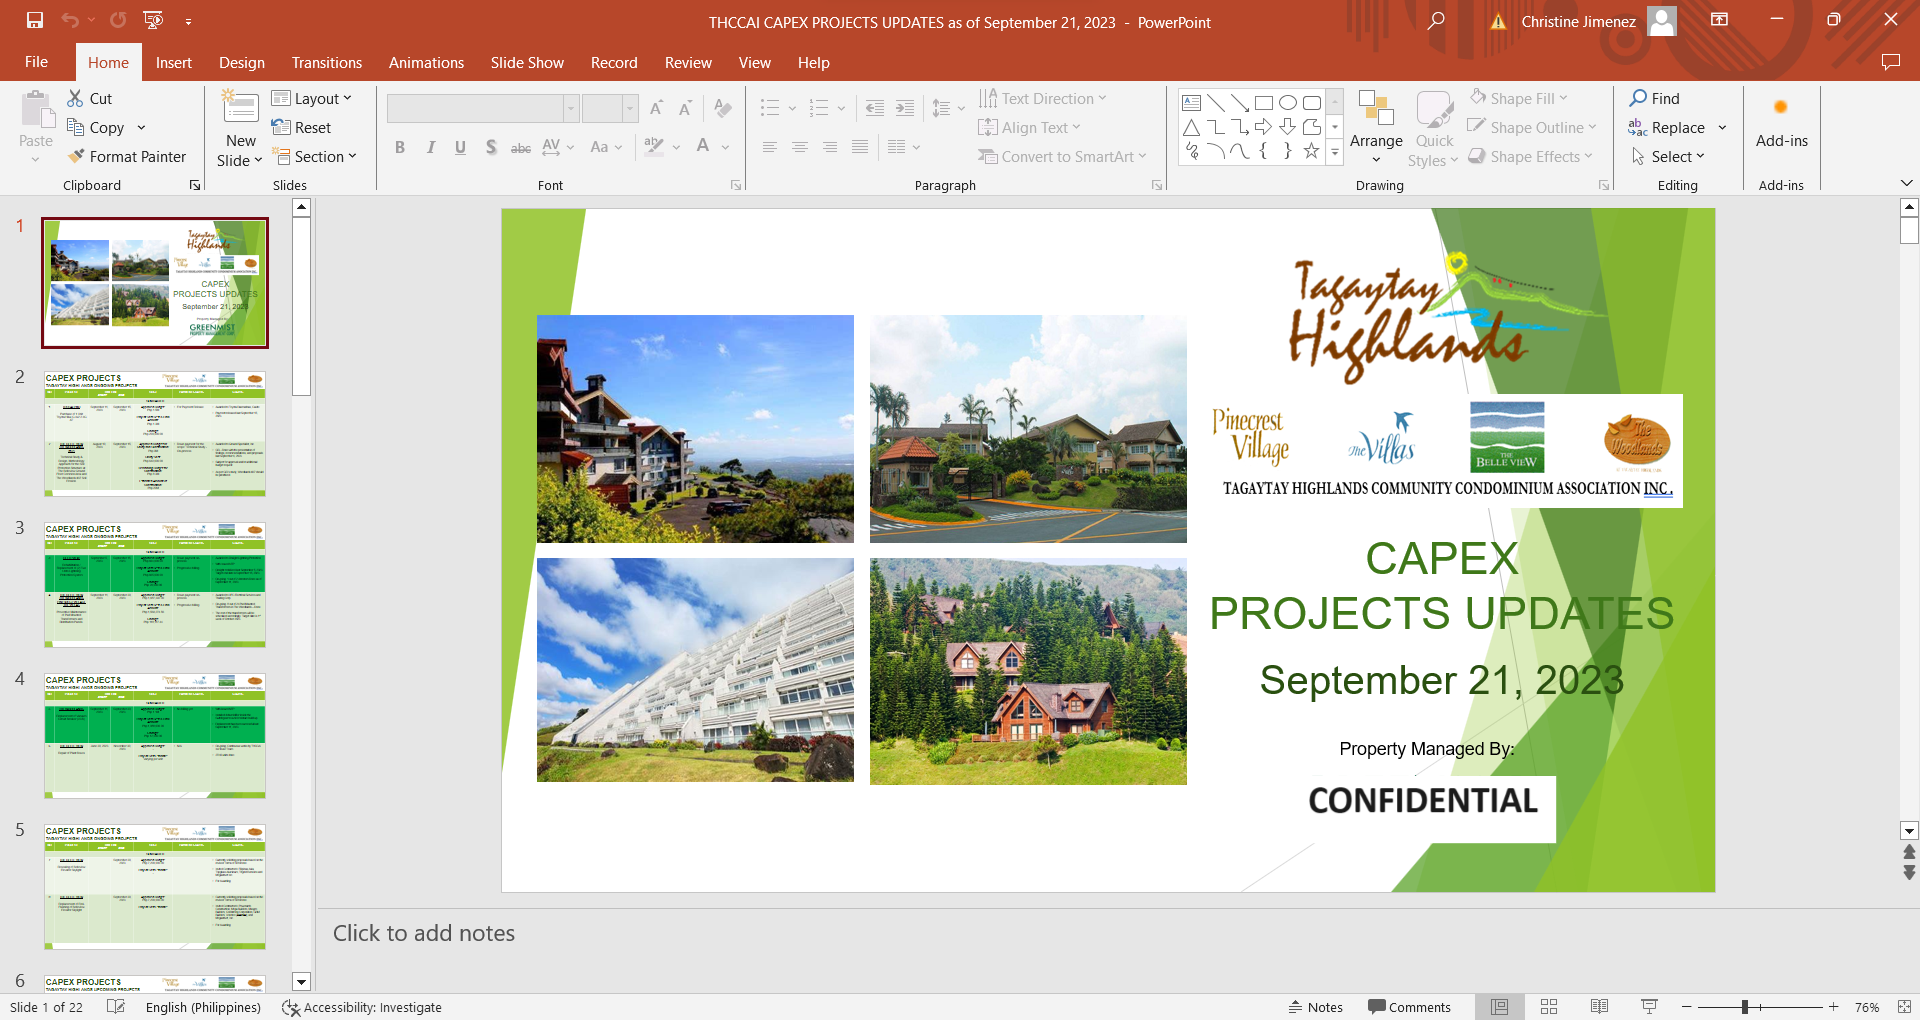Image resolution: width=1920 pixels, height=1020 pixels.
Task: Align text to the left
Action: click(770, 147)
